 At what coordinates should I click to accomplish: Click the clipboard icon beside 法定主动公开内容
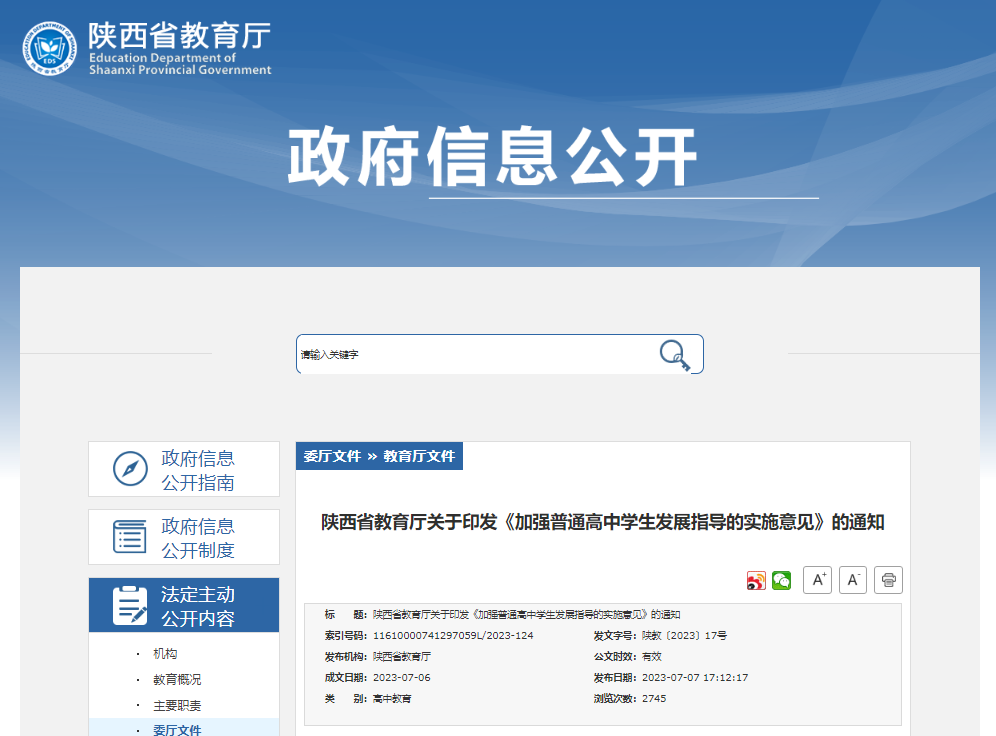point(130,606)
